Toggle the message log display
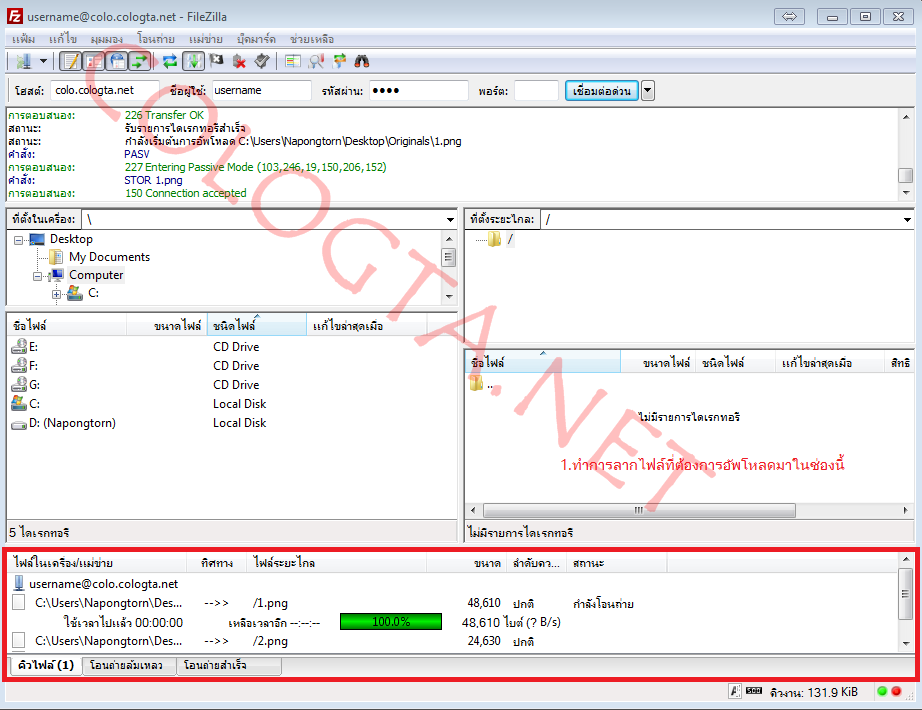Viewport: 922px width, 710px height. point(70,61)
